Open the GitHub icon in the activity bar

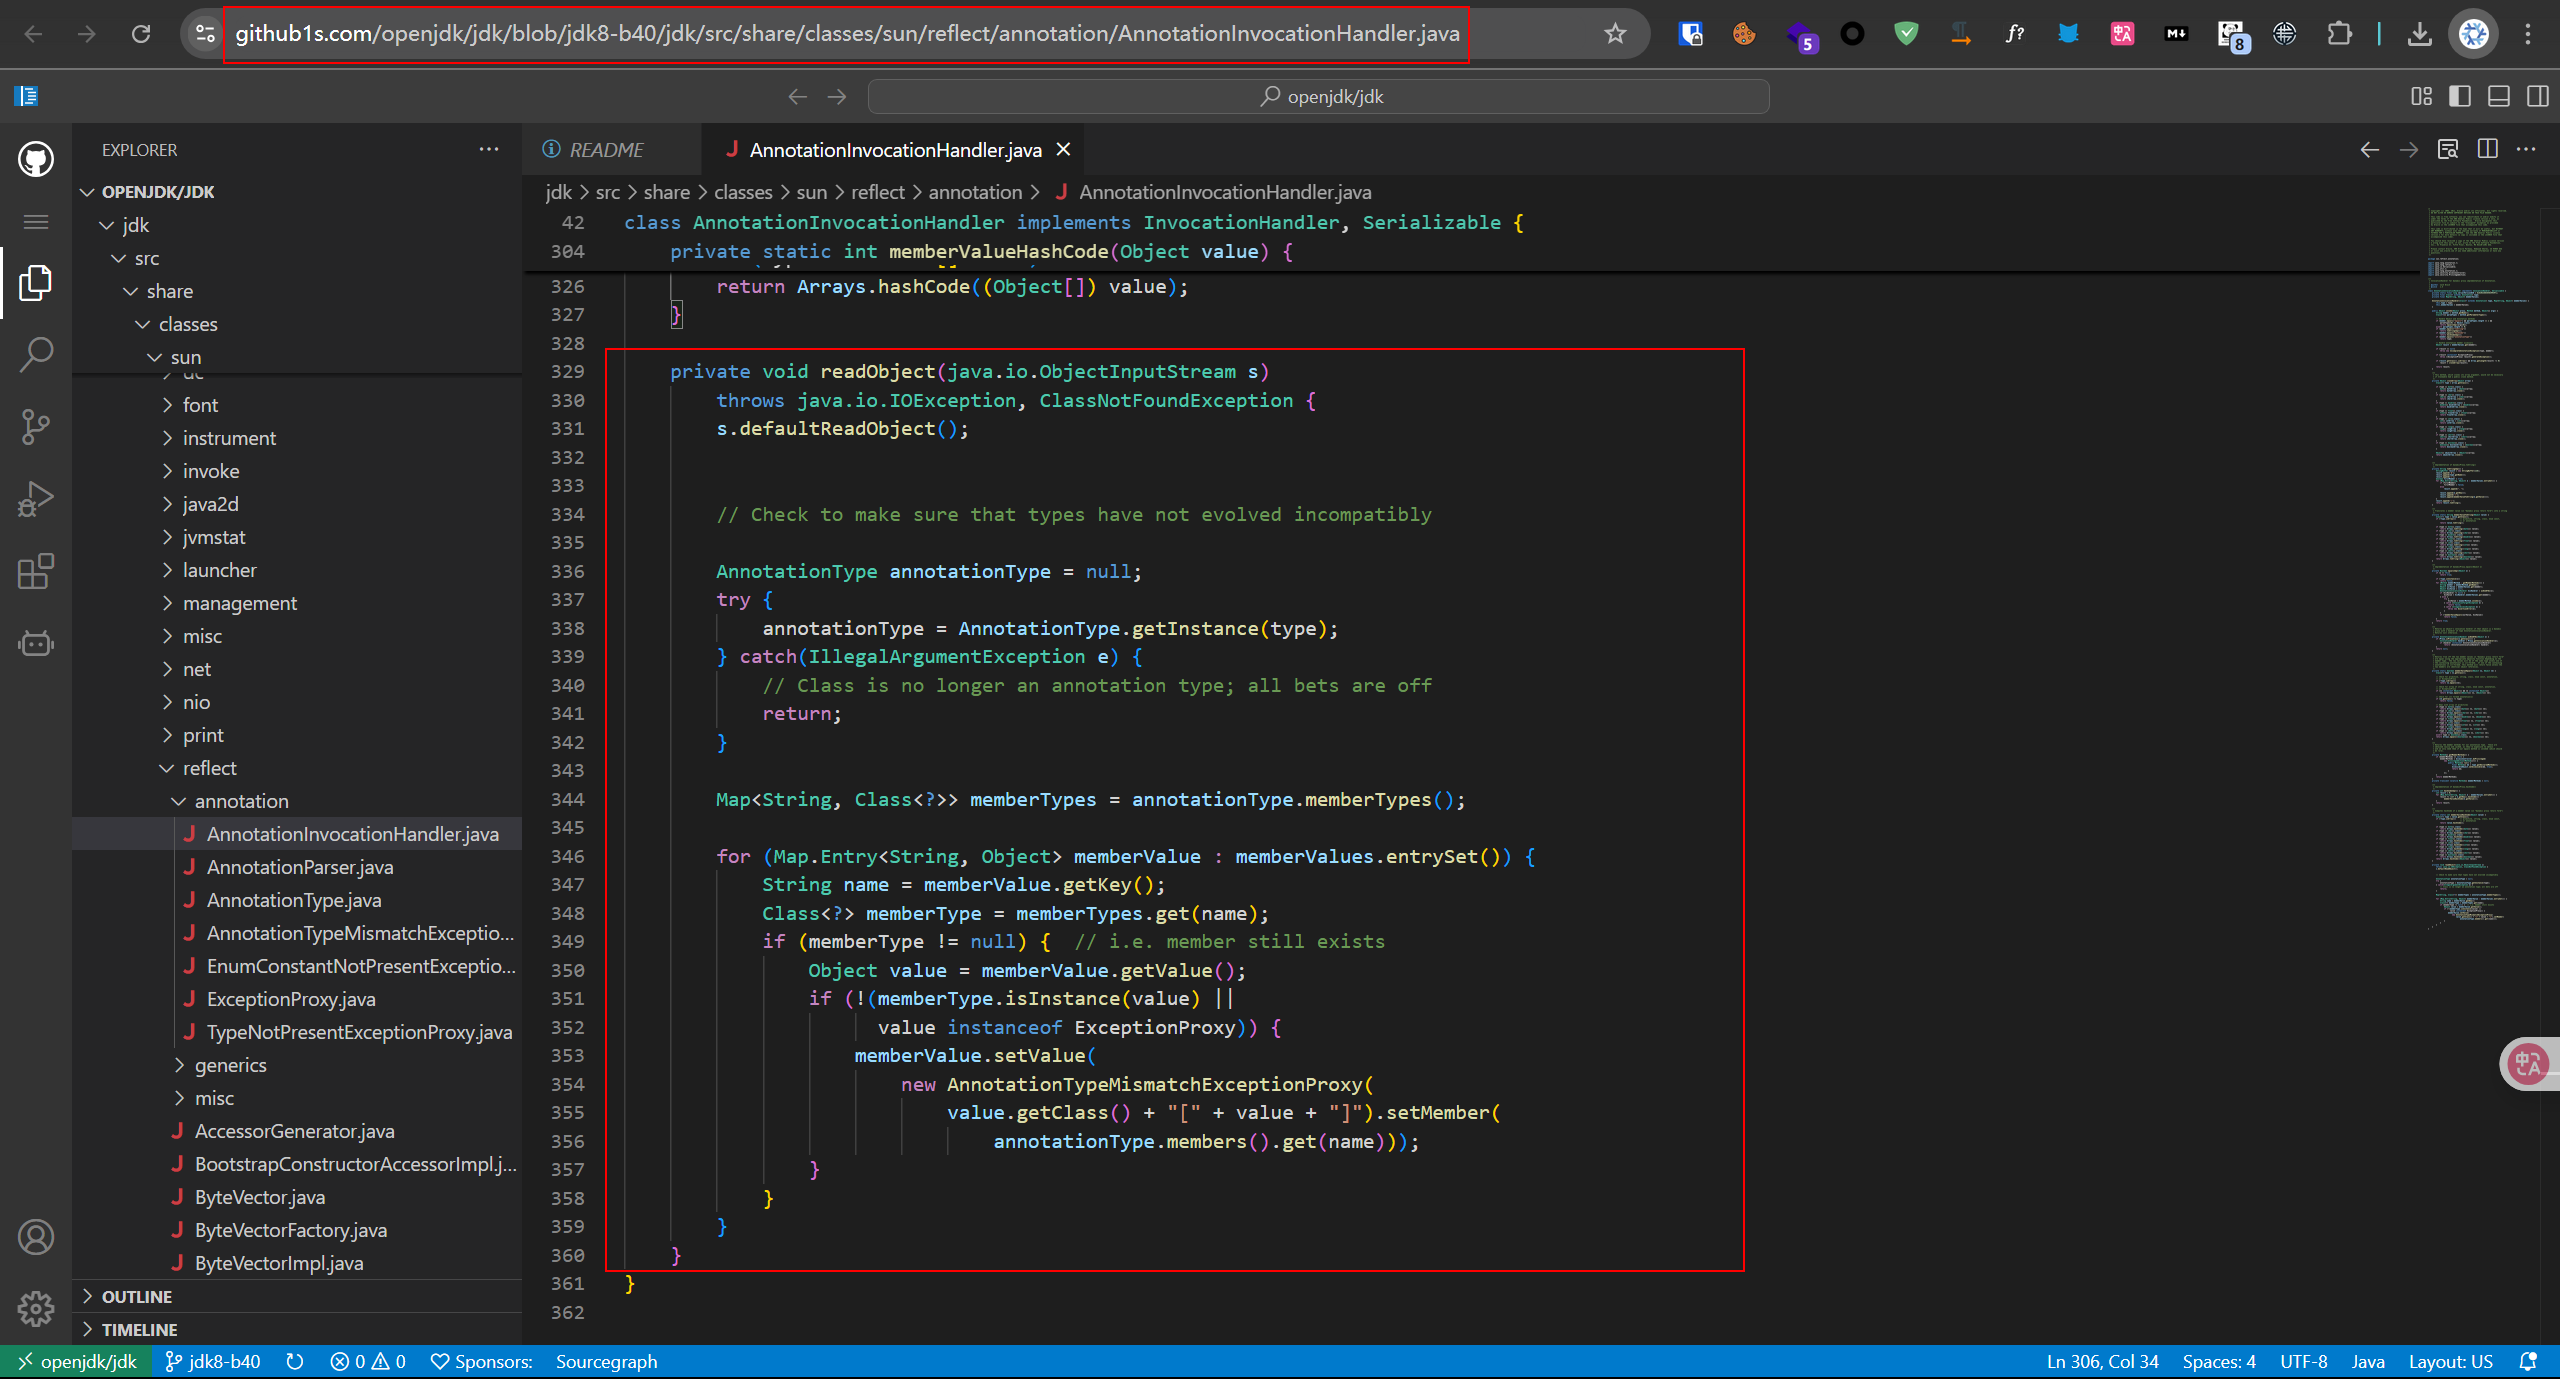(x=36, y=159)
